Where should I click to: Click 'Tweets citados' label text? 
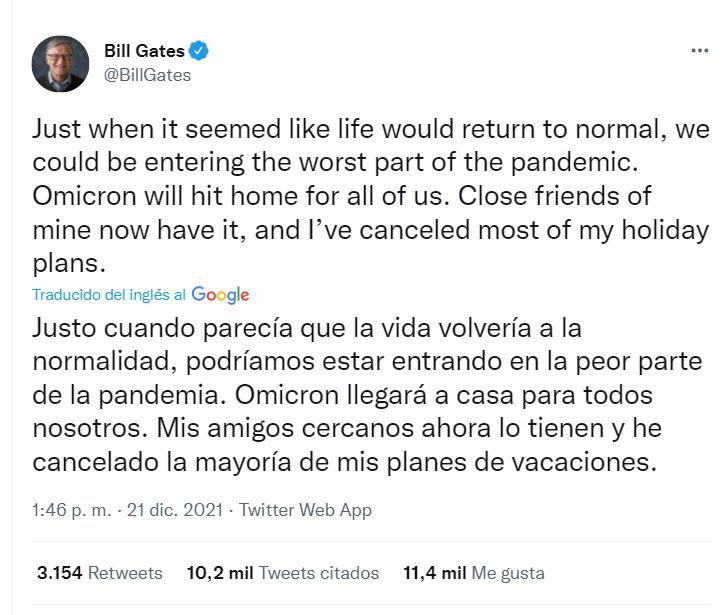click(x=319, y=573)
